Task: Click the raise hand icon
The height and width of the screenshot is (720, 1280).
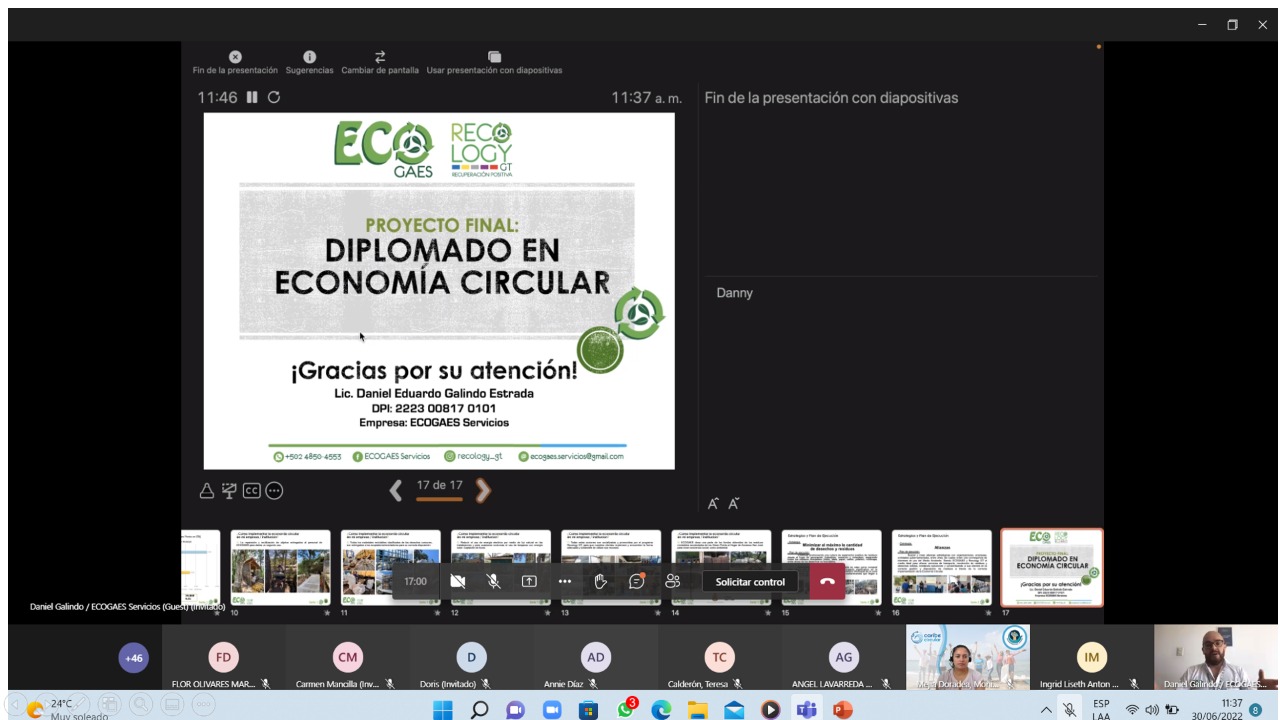Action: [x=600, y=581]
